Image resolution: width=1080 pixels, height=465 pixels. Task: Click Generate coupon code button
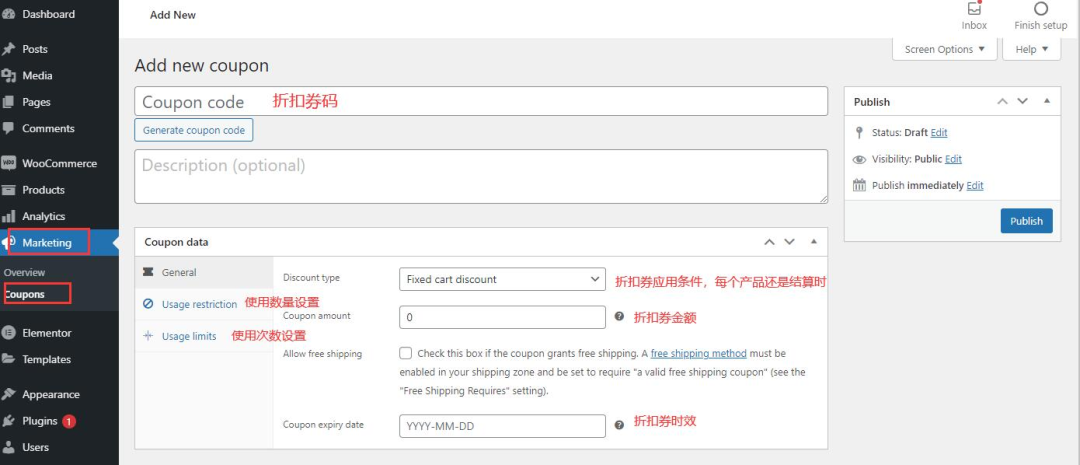click(194, 130)
